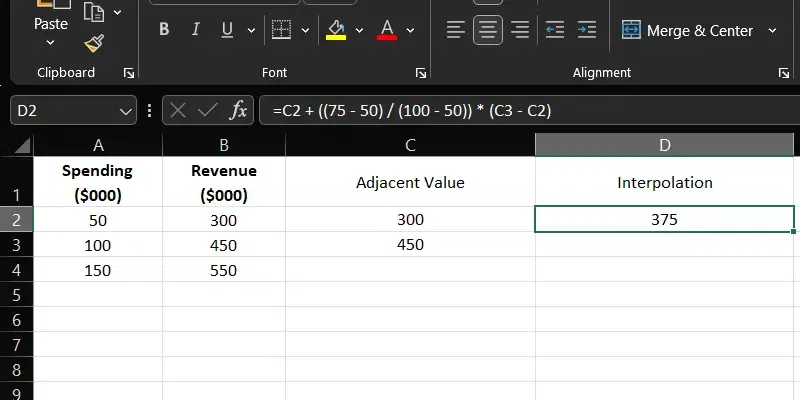Select the Format Painter brush
Image resolution: width=800 pixels, height=400 pixels.
94,43
